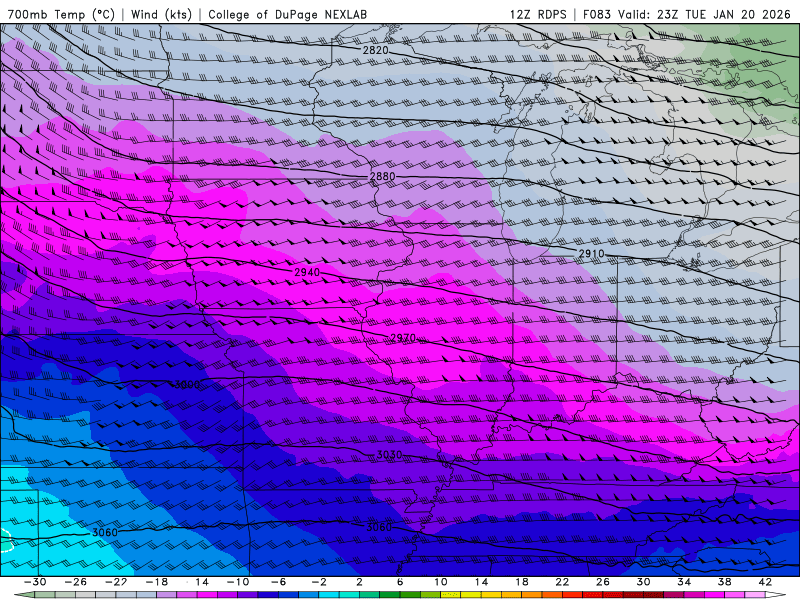Viewport: 800px width, 600px height.
Task: Click the -6 value on the temperature scale
Action: (278, 582)
